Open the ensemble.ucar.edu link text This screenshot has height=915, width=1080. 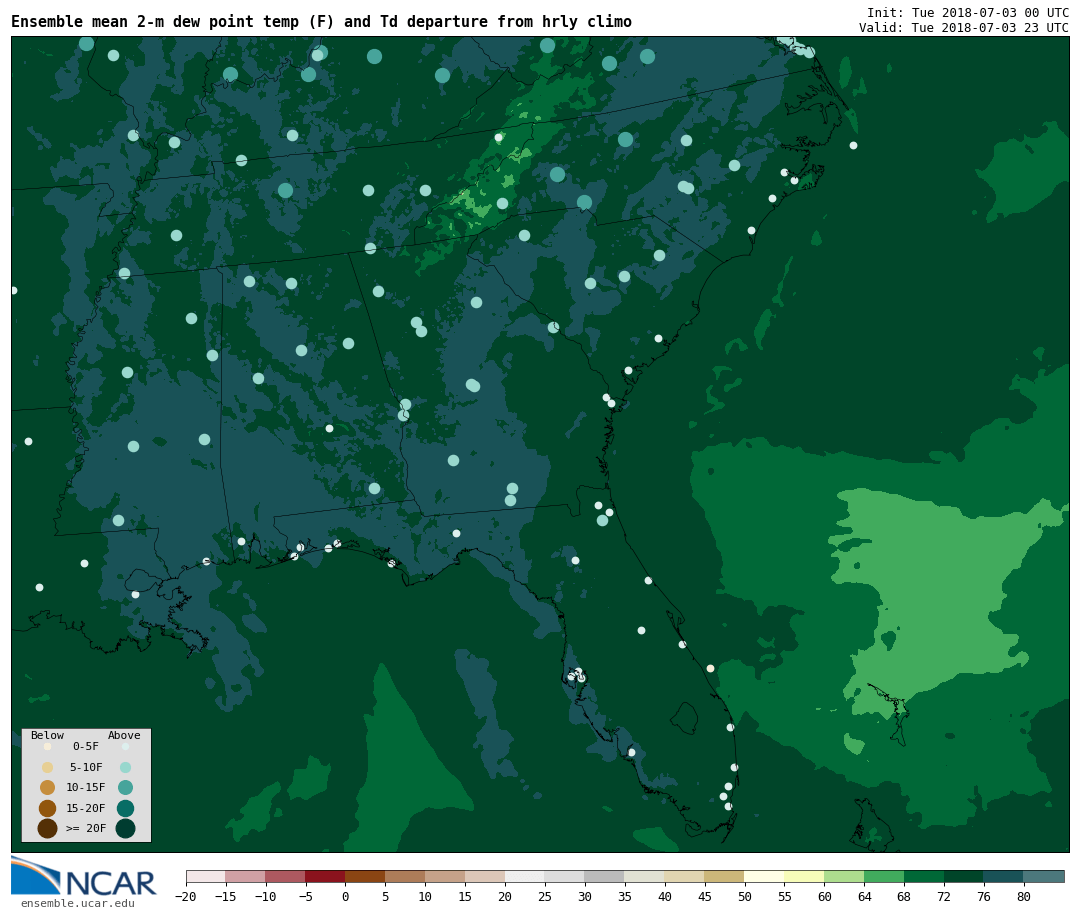[x=77, y=904]
